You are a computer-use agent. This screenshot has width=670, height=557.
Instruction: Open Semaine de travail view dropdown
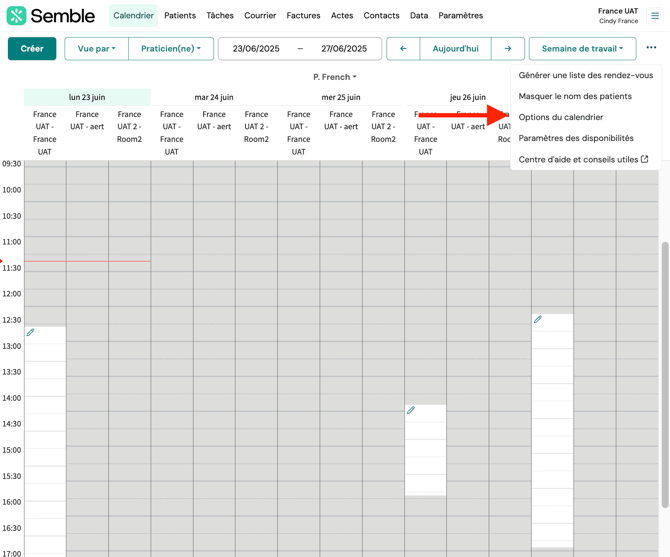582,48
